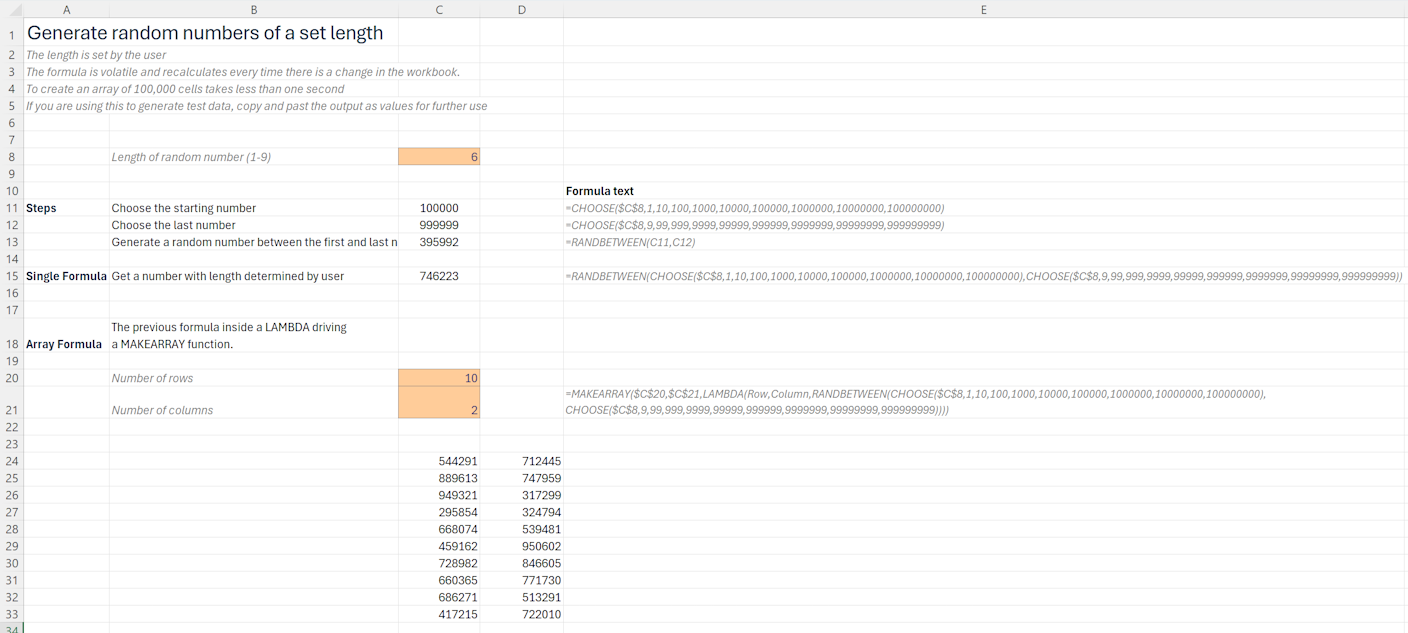Select the MAKEARRAY formula text cell
Image resolution: width=1408 pixels, height=633 pixels.
(x=915, y=402)
